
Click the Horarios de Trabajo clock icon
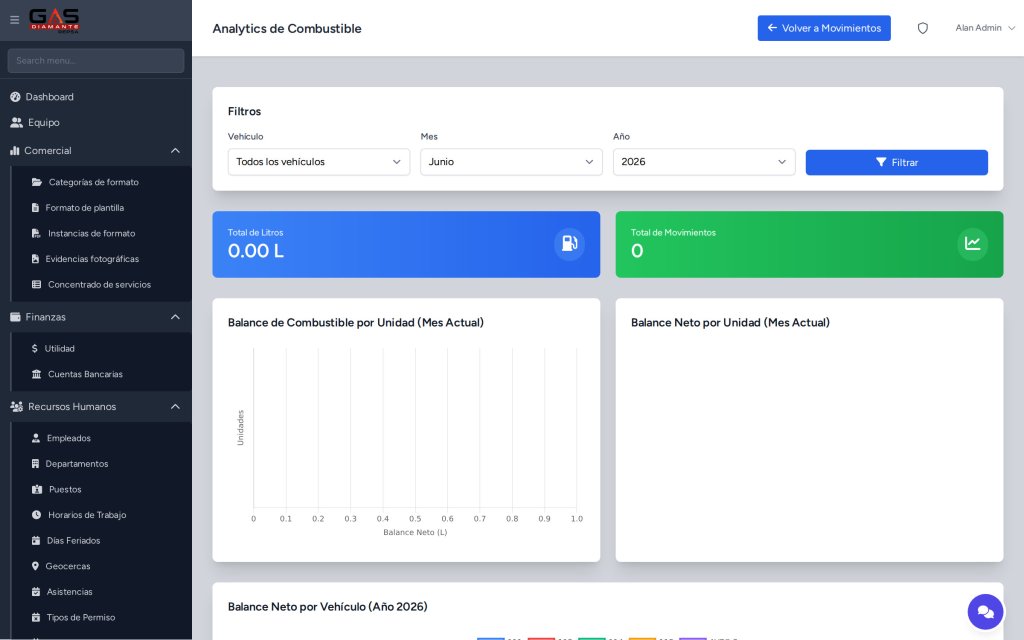pyautogui.click(x=36, y=515)
